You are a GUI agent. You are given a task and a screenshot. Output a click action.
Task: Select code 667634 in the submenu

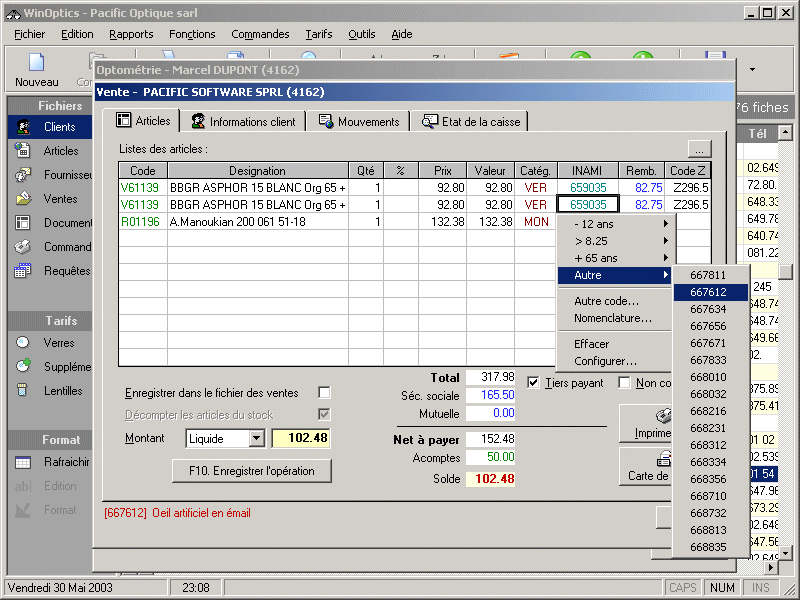coord(708,310)
